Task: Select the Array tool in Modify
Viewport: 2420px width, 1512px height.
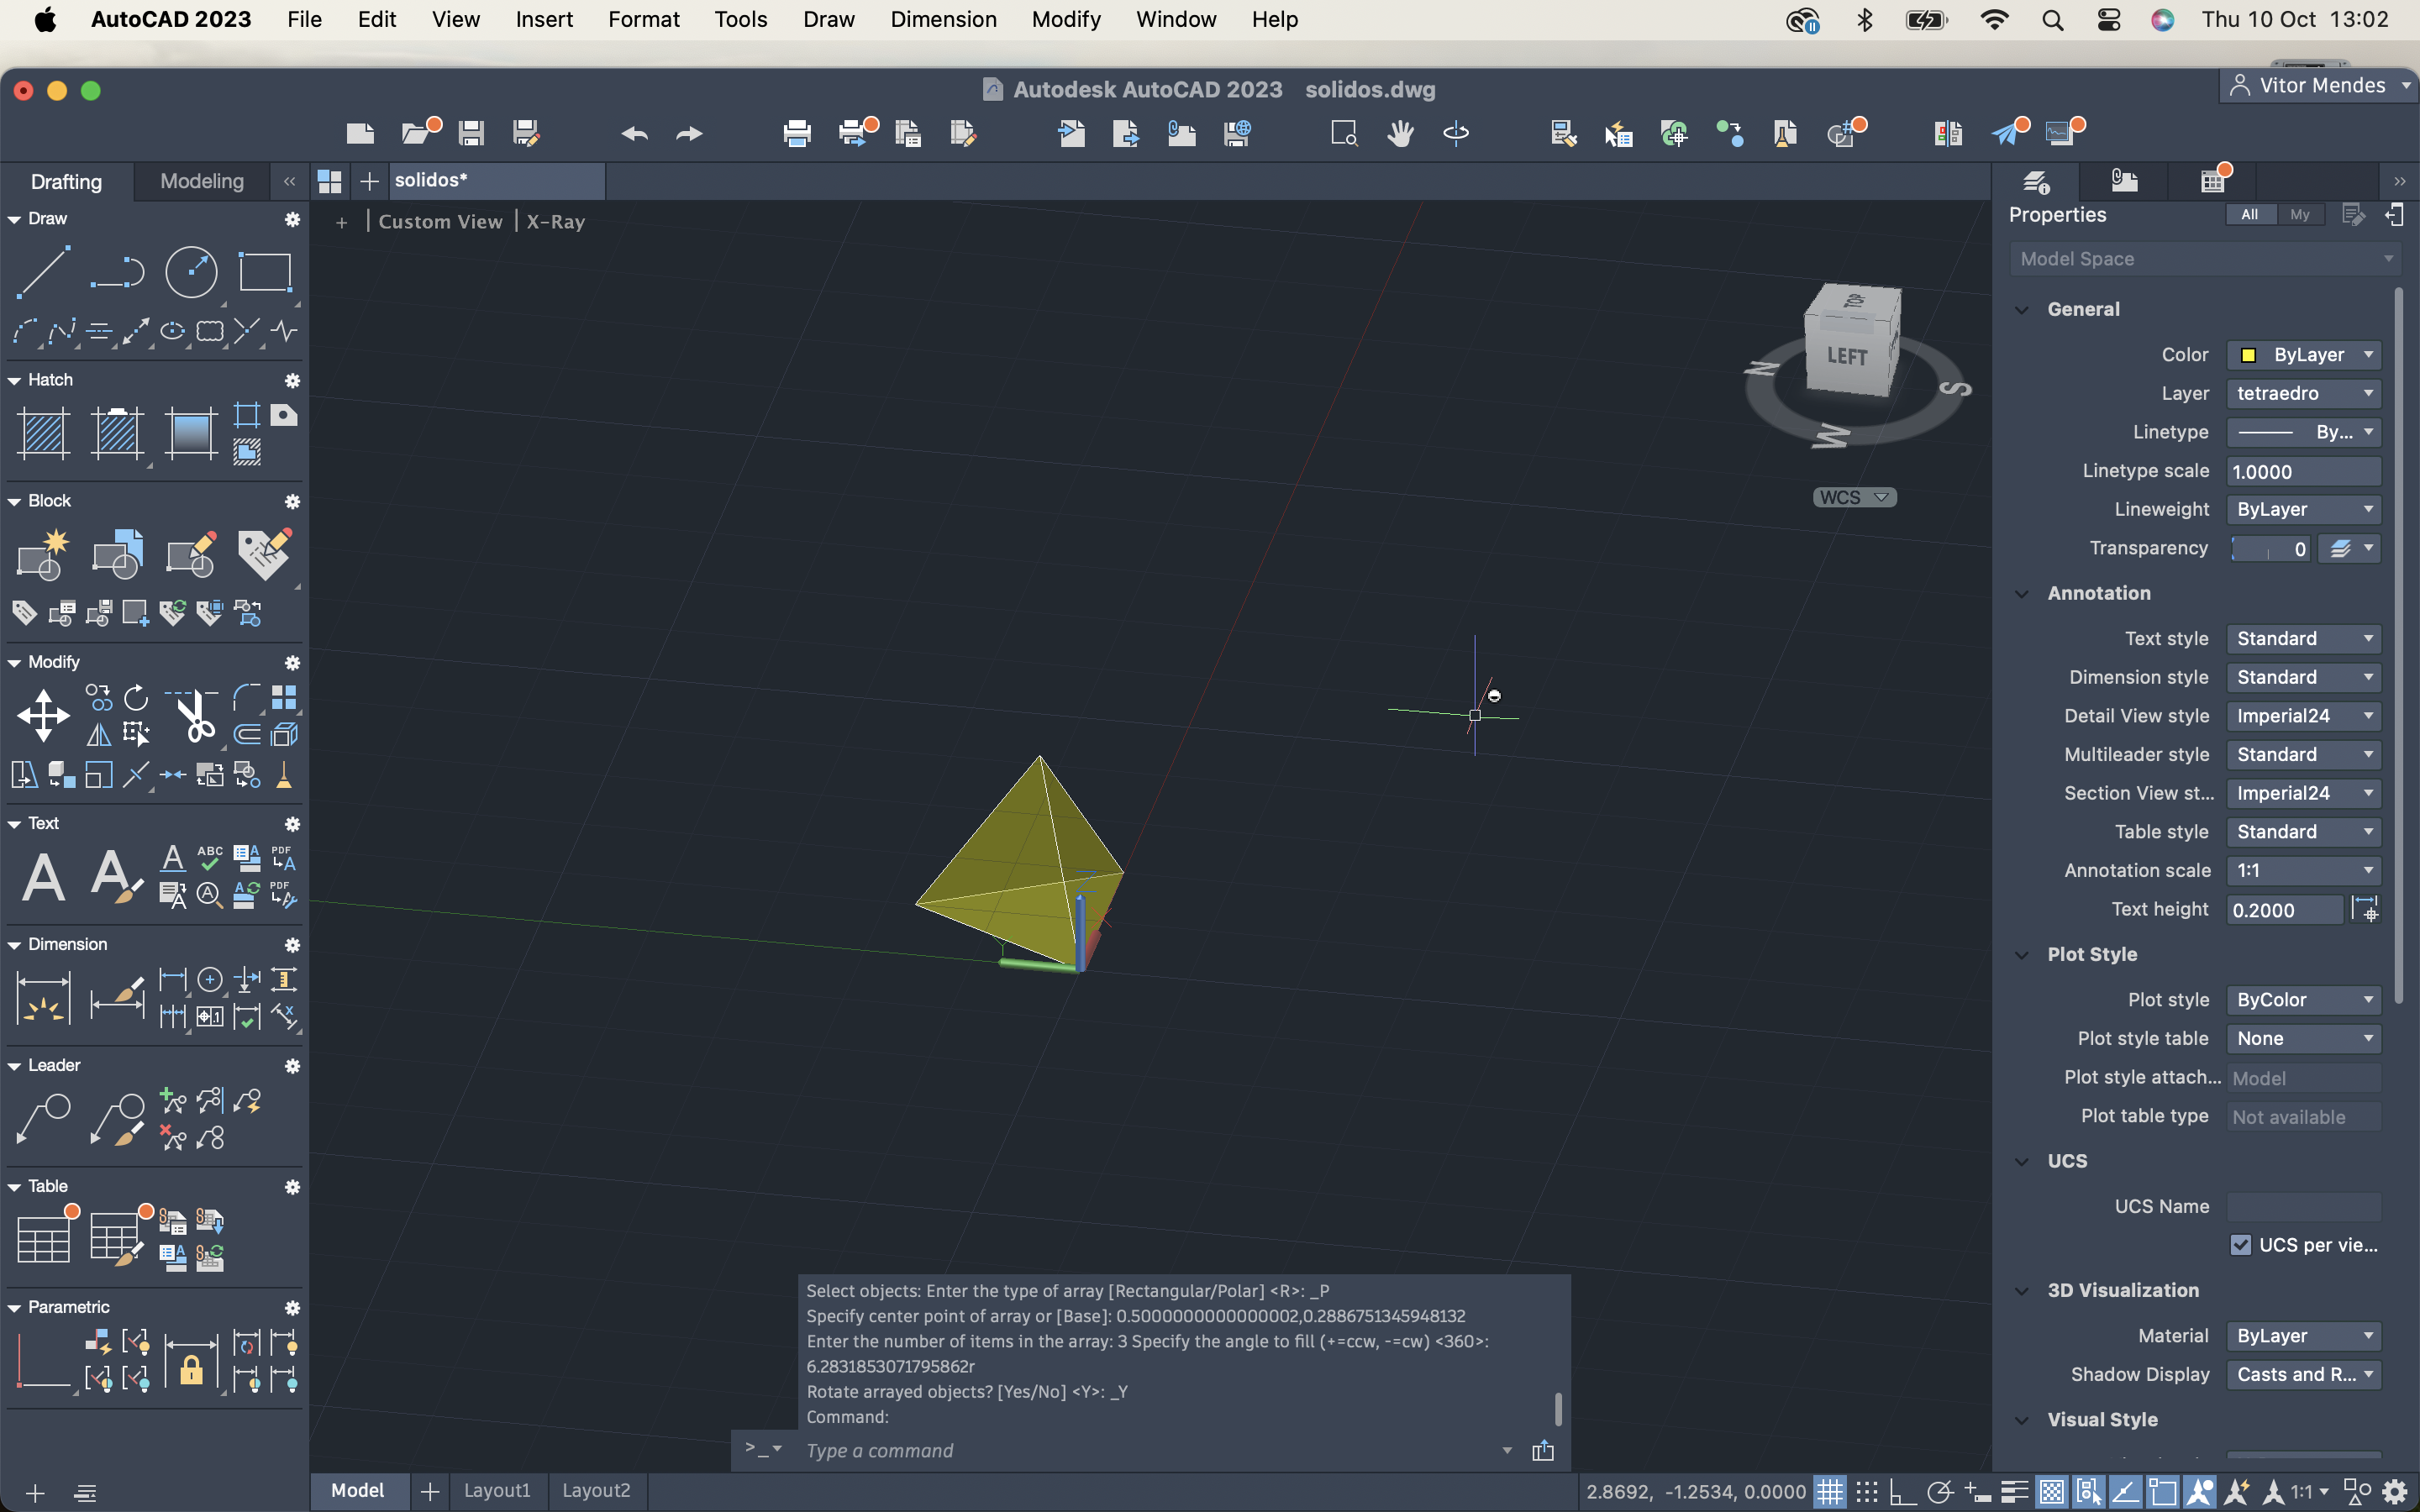Action: (x=284, y=697)
